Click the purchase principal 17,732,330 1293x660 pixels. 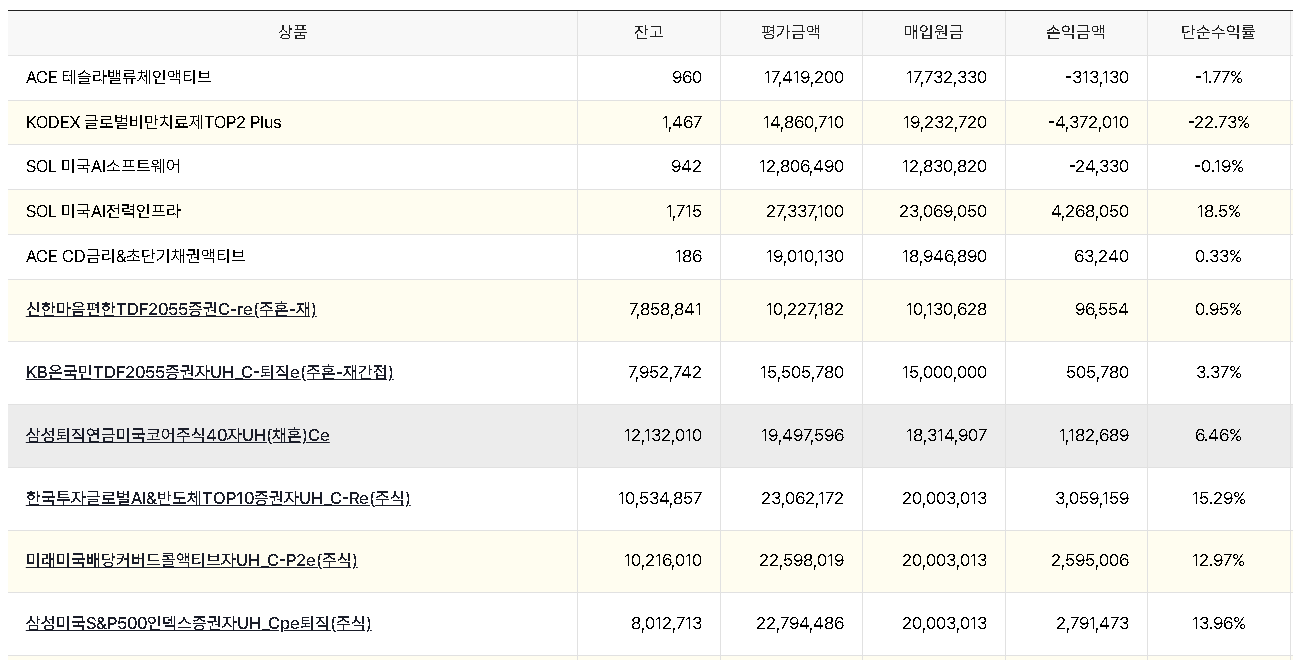[946, 77]
